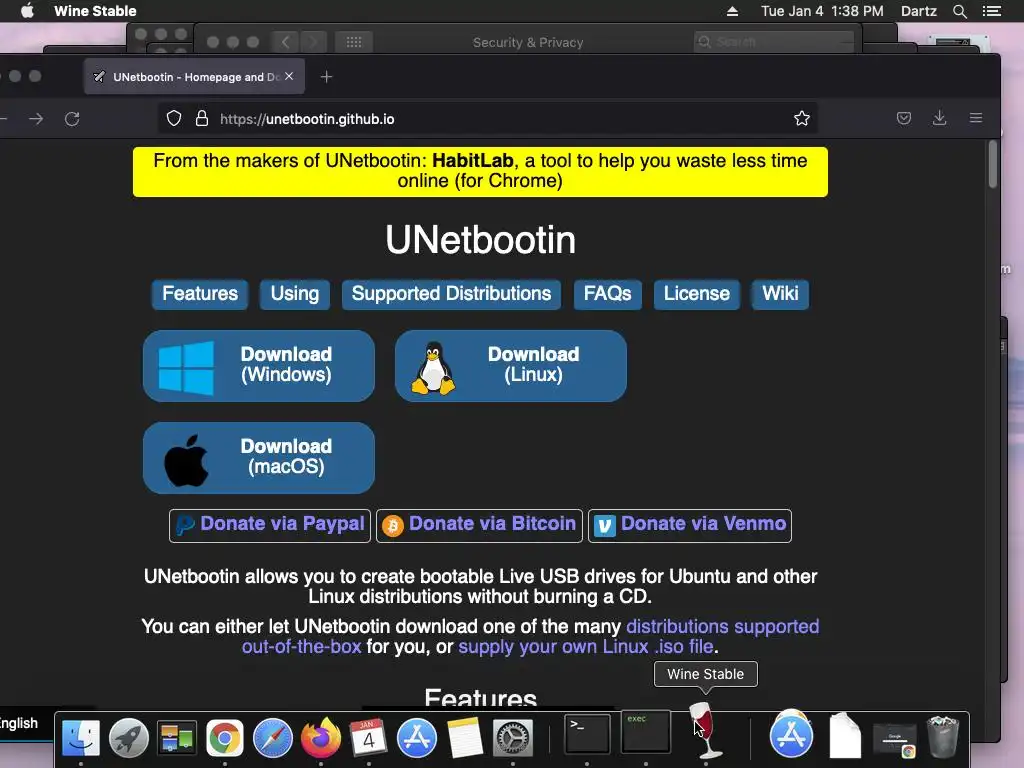Open the Using section button
1024x768 pixels.
pos(295,294)
